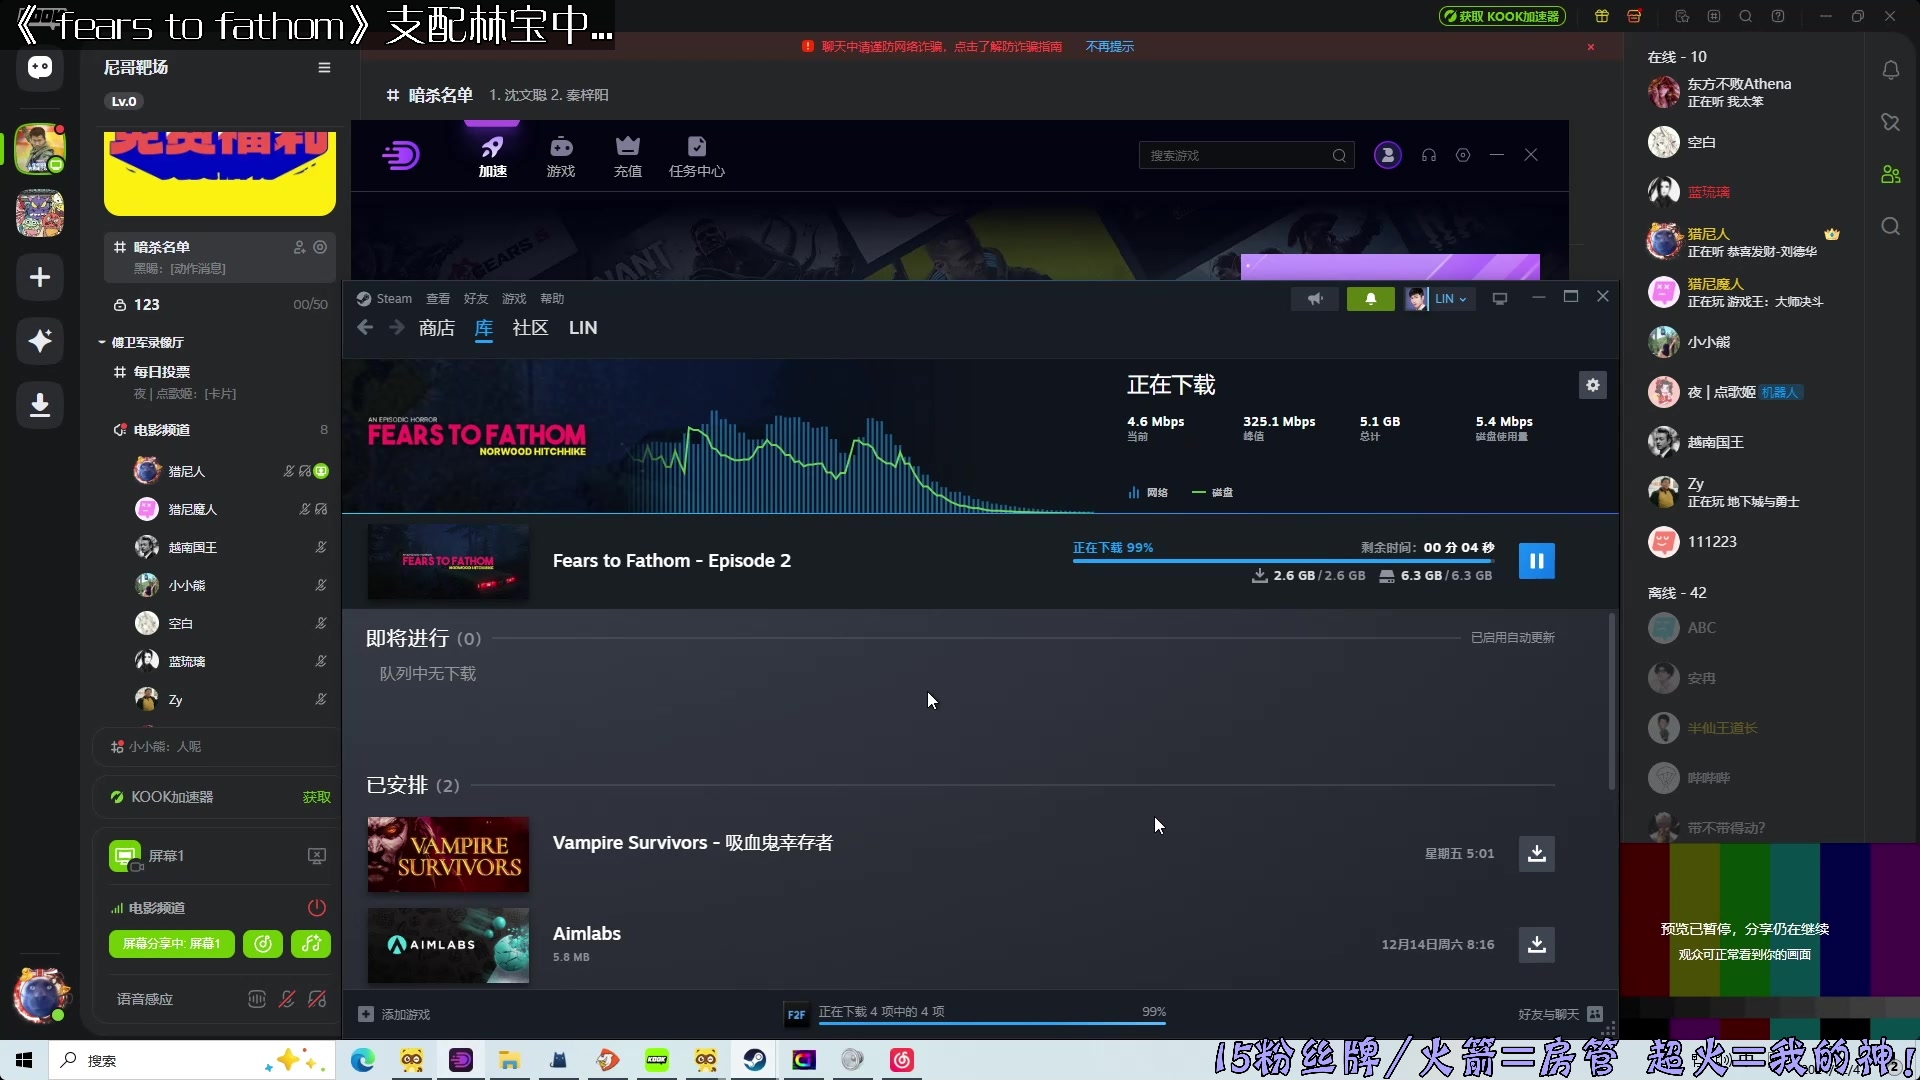Open KOOK help question mark icon
Image resolution: width=1920 pixels, height=1080 pixels.
click(x=1778, y=16)
